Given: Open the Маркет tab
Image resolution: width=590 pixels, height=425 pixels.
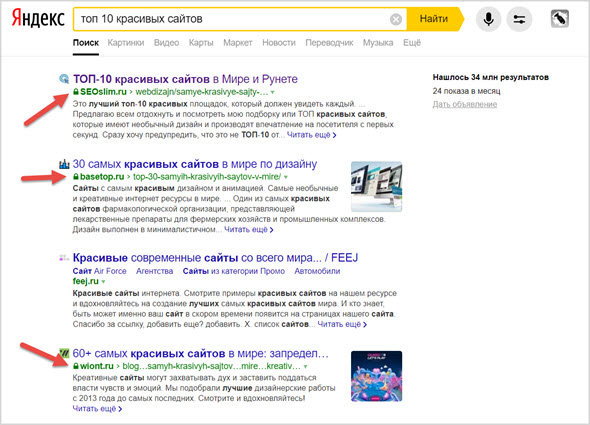Looking at the screenshot, I should [x=237, y=43].
